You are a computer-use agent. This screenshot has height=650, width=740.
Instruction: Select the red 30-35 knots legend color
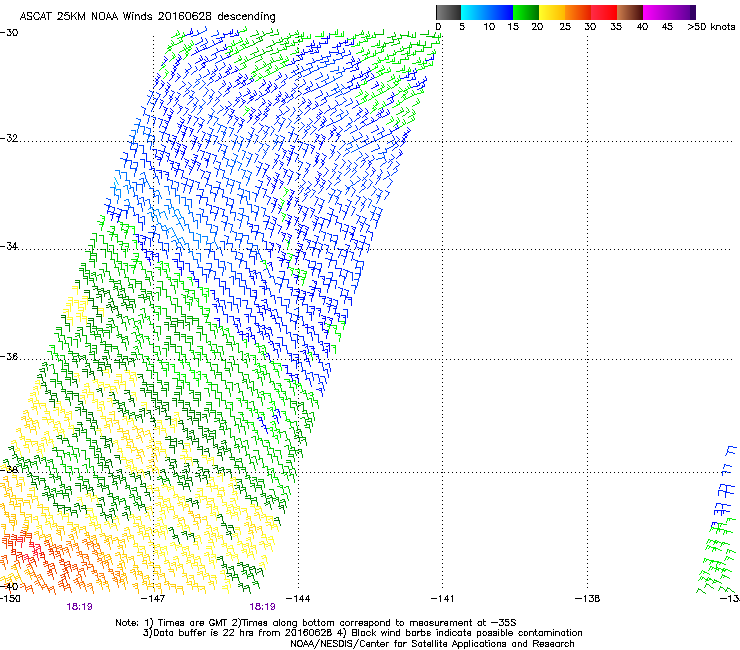point(604,12)
